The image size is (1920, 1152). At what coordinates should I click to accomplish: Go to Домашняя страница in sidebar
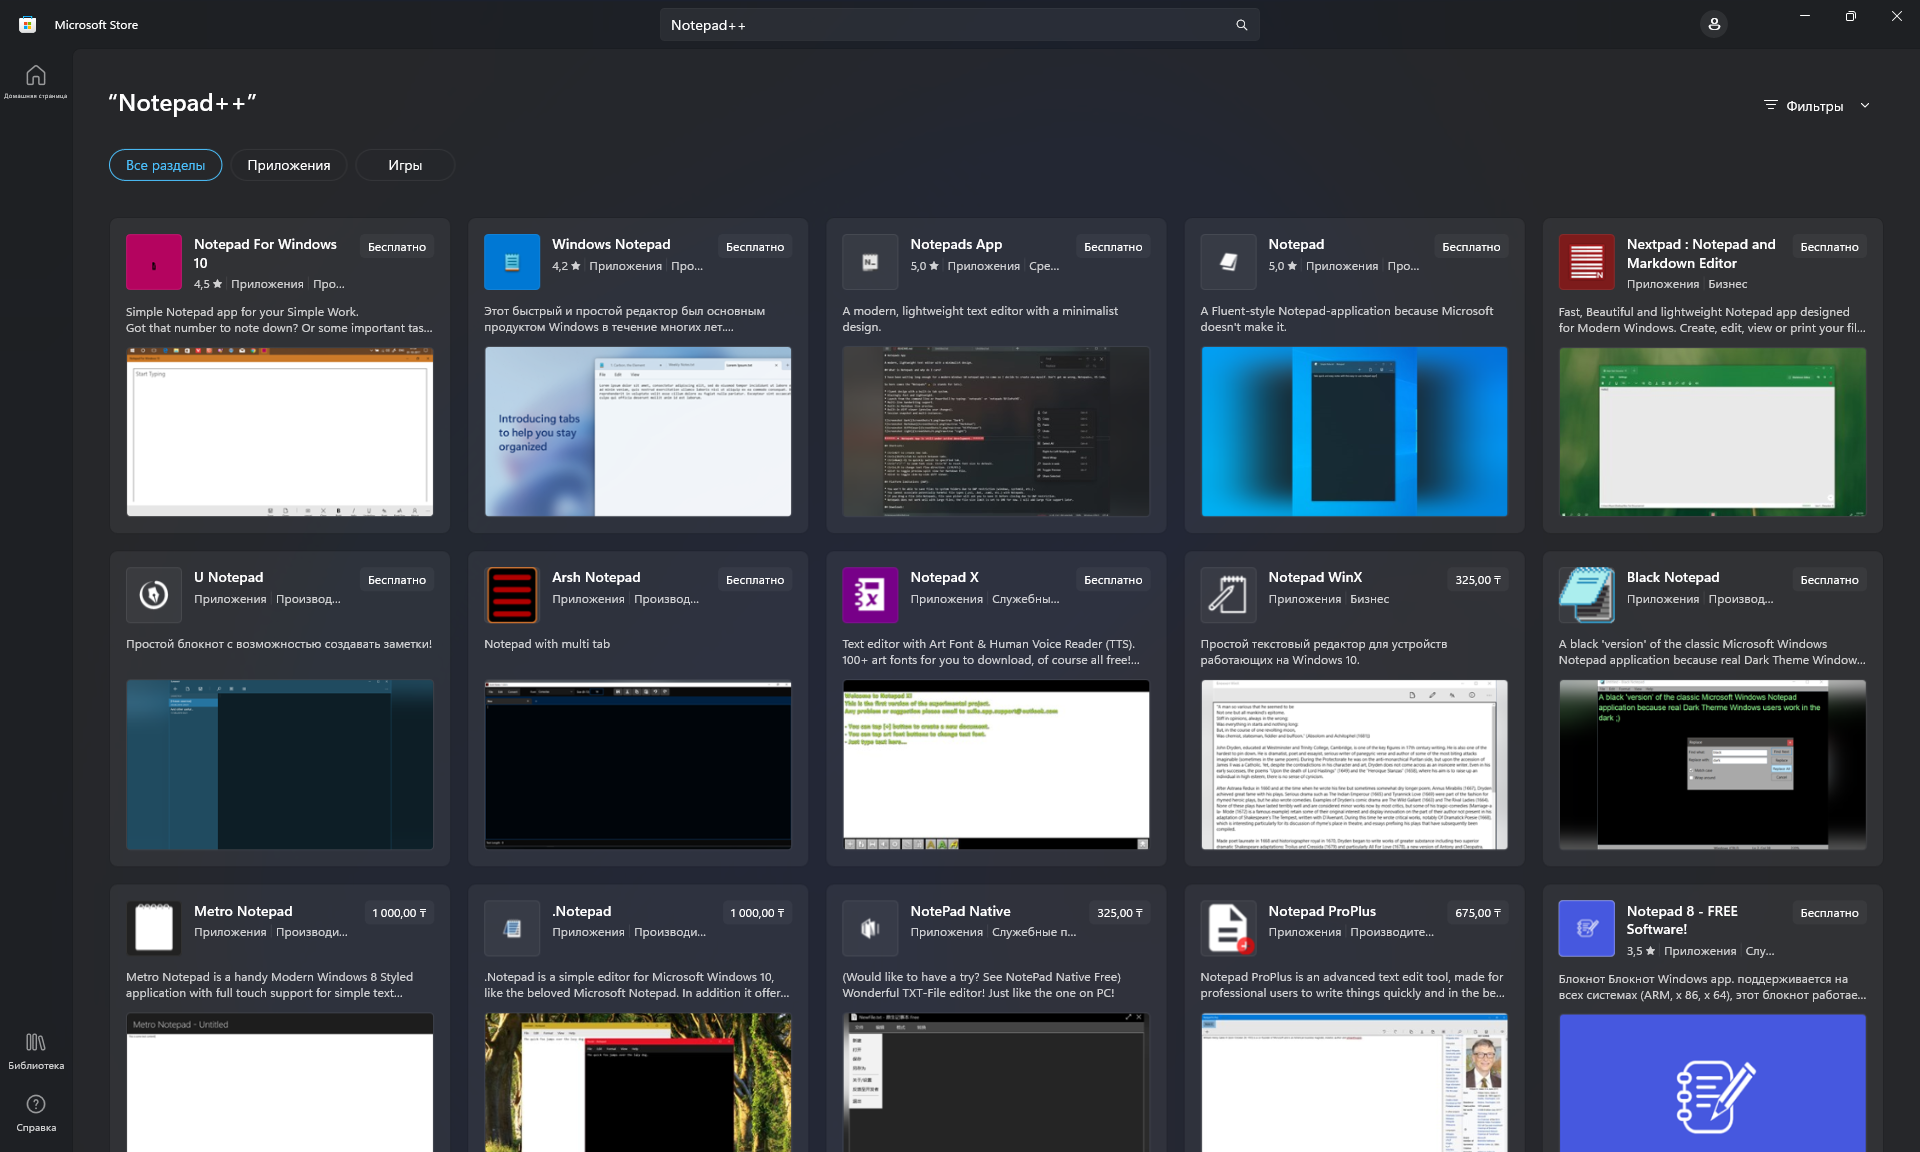(x=35, y=82)
